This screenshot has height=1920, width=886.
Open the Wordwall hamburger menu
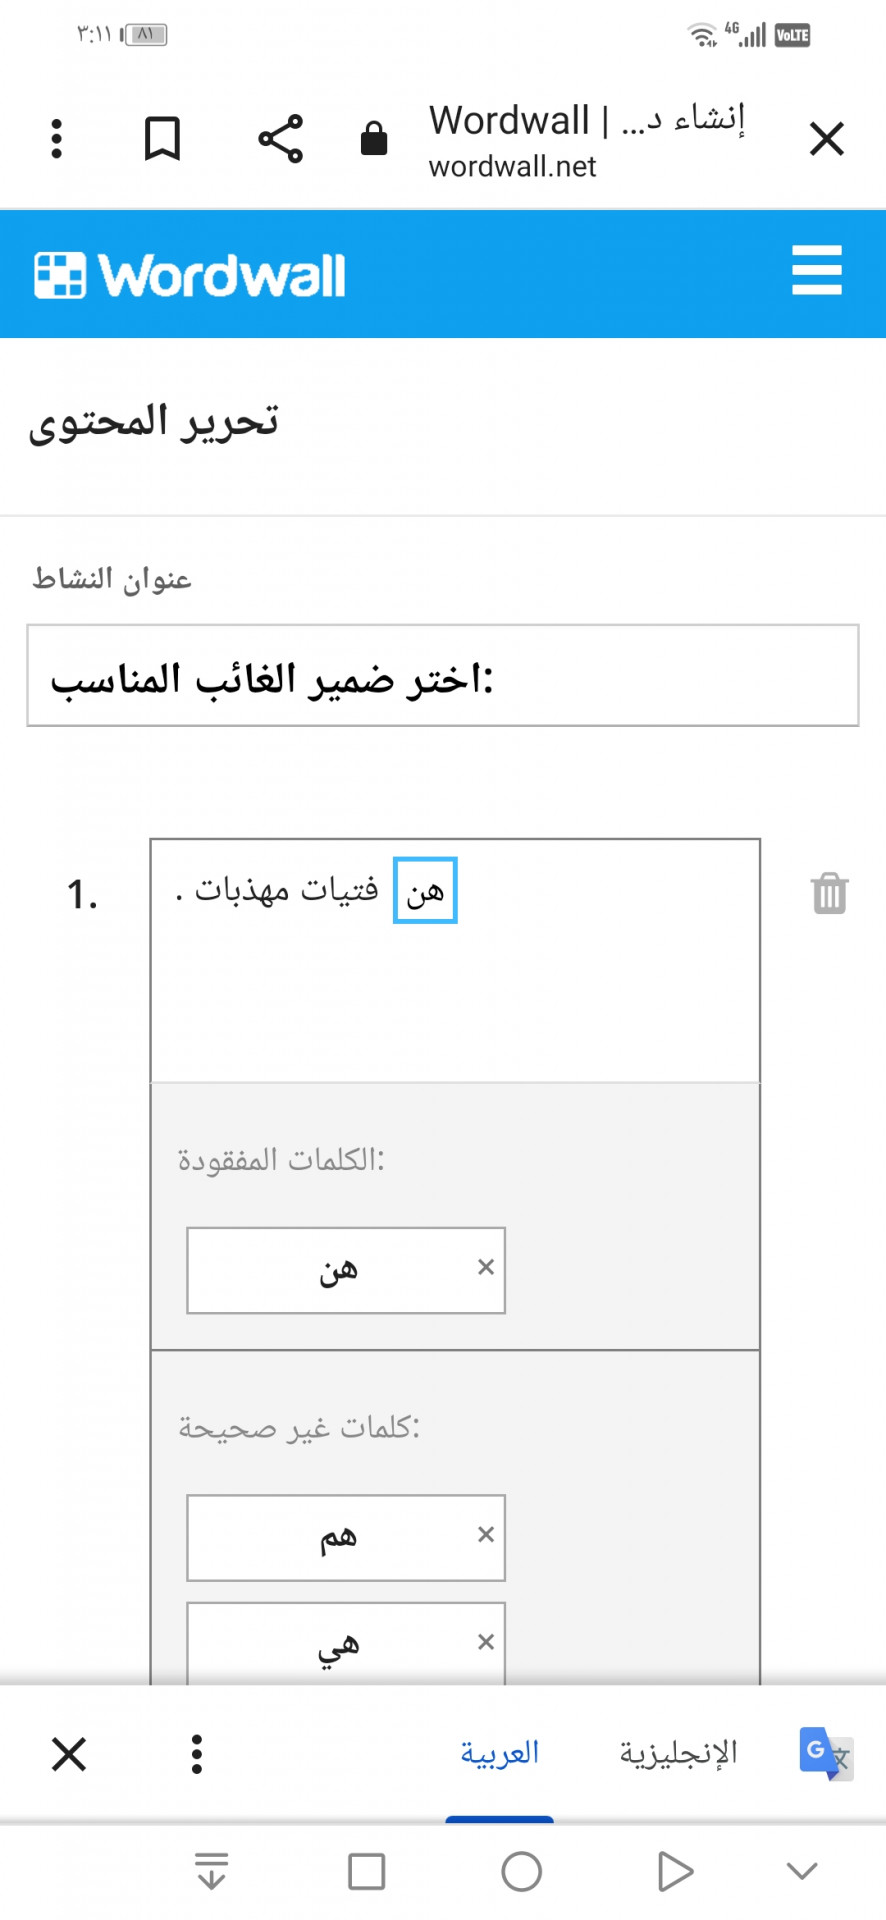pos(816,271)
